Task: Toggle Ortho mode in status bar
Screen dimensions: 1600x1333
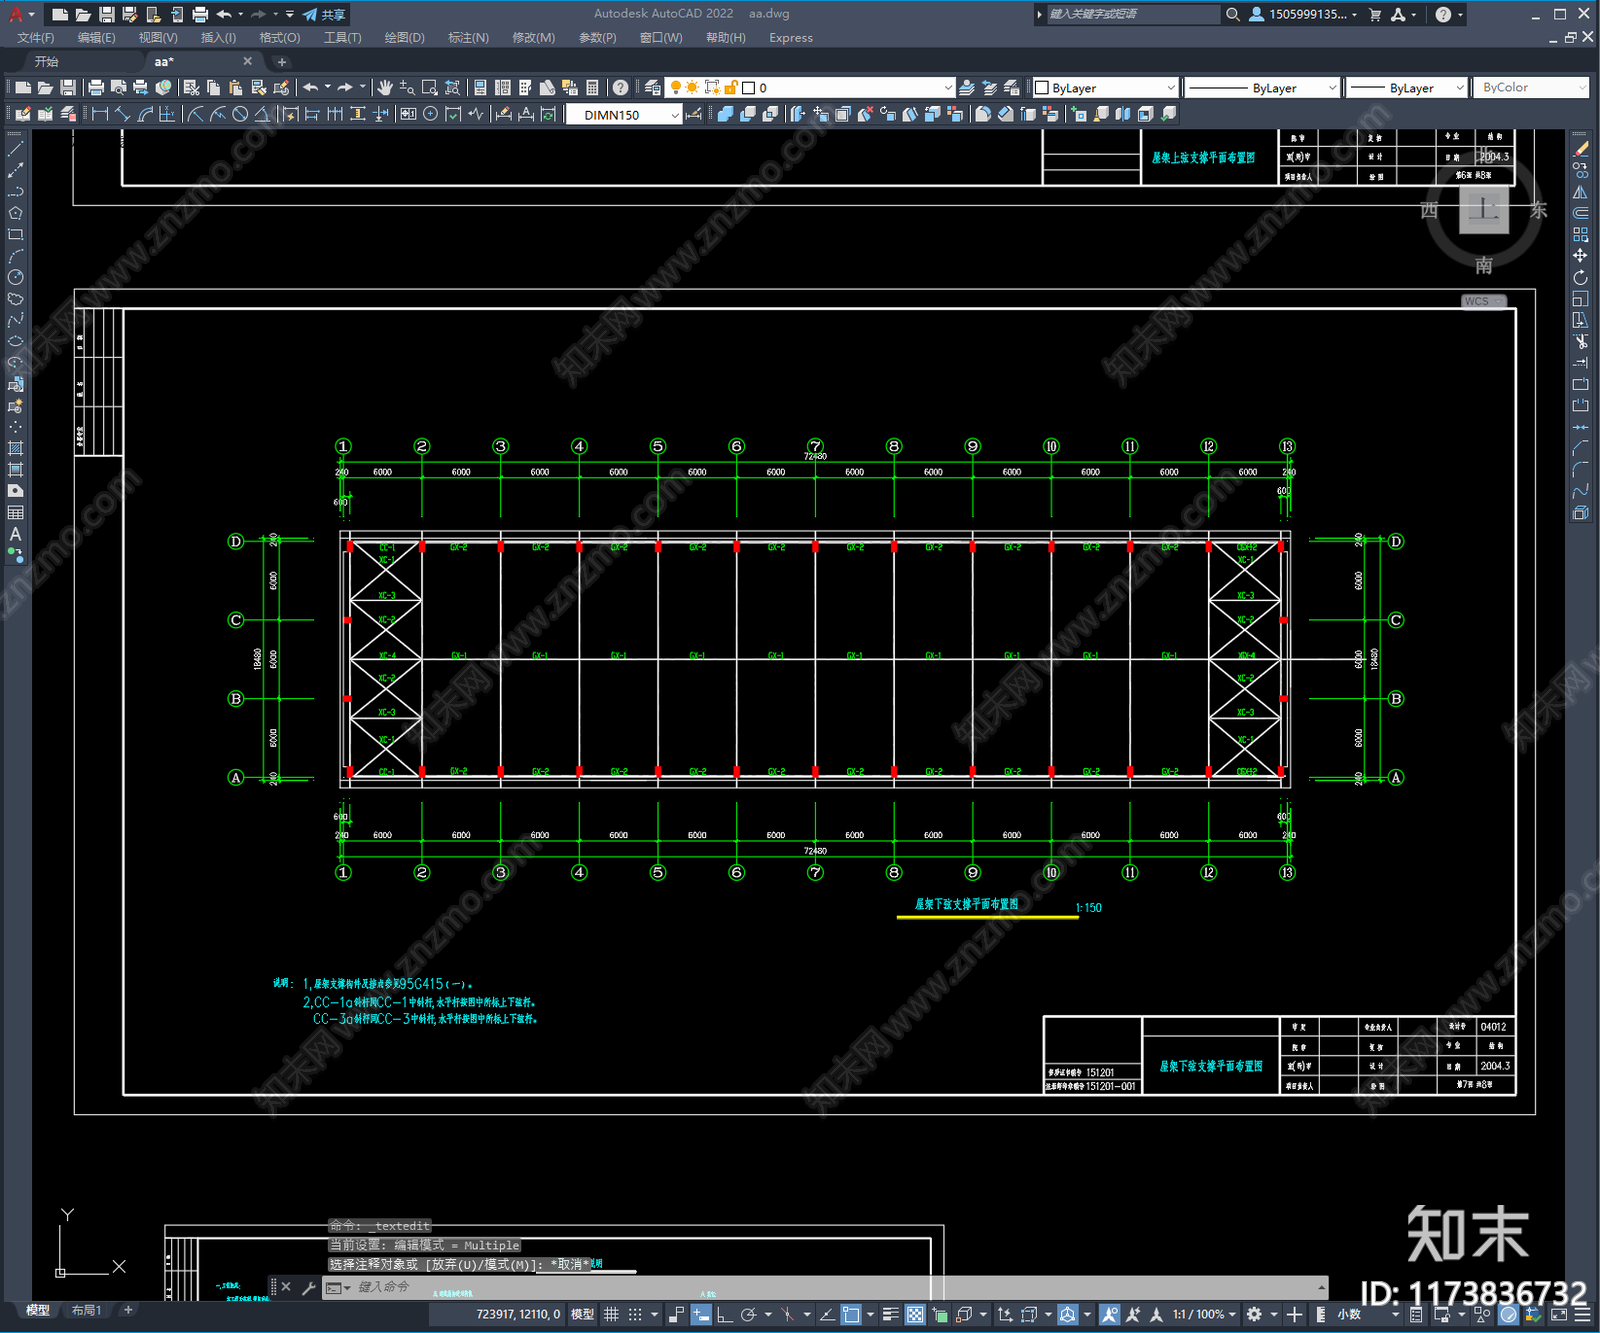Action: coord(725,1314)
